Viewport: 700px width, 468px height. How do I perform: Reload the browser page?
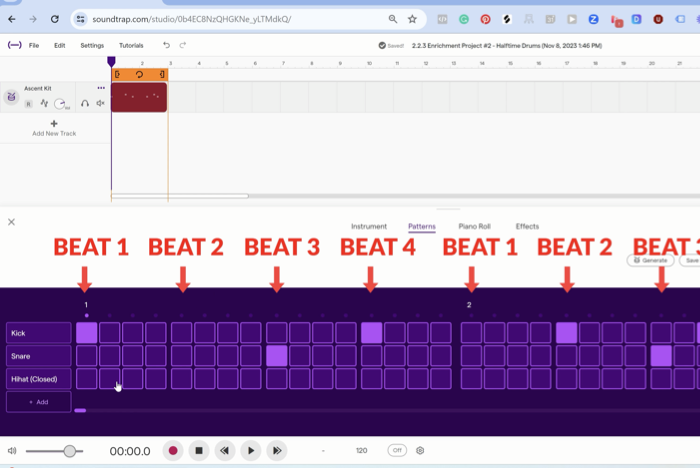54,19
